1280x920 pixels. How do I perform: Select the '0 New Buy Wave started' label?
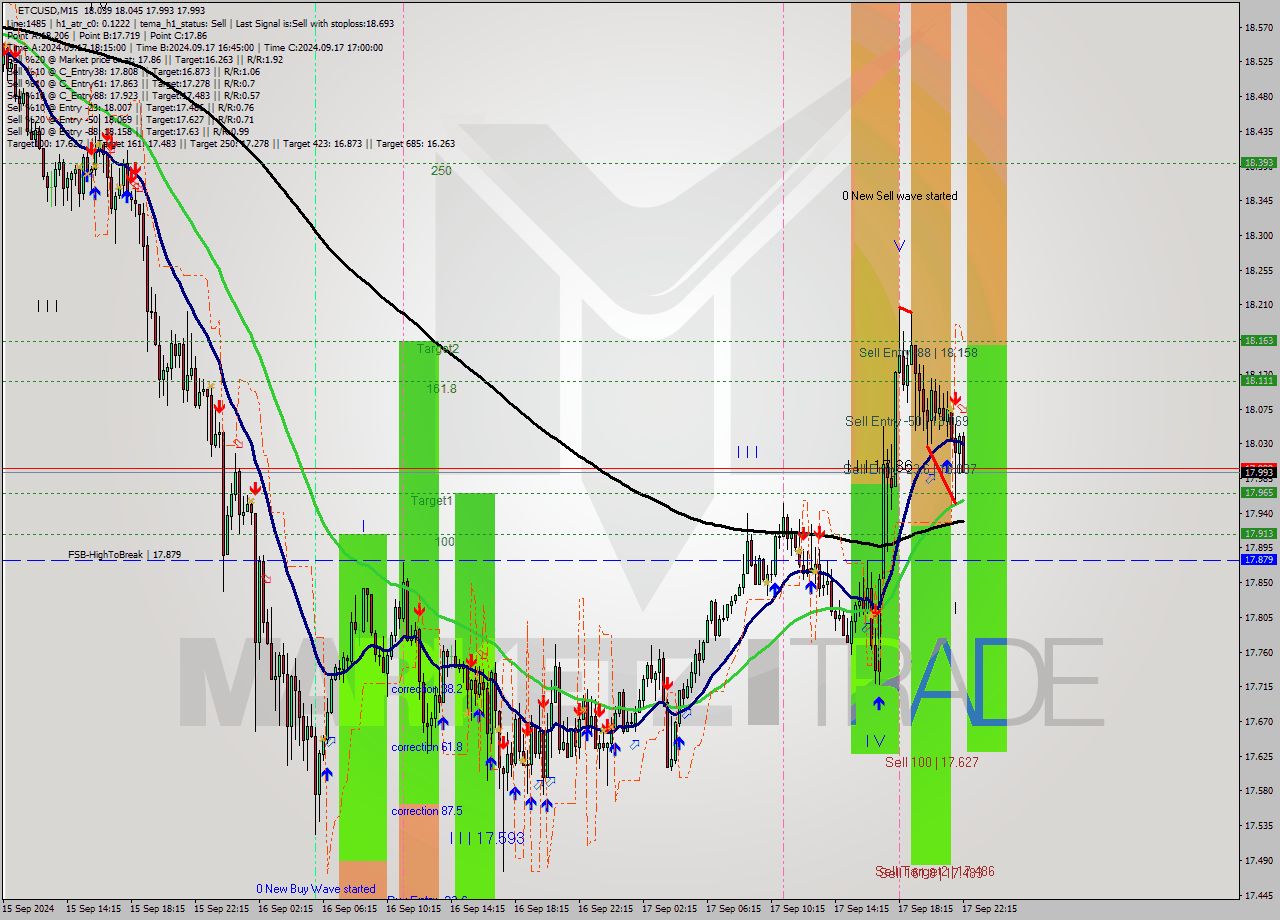(316, 889)
